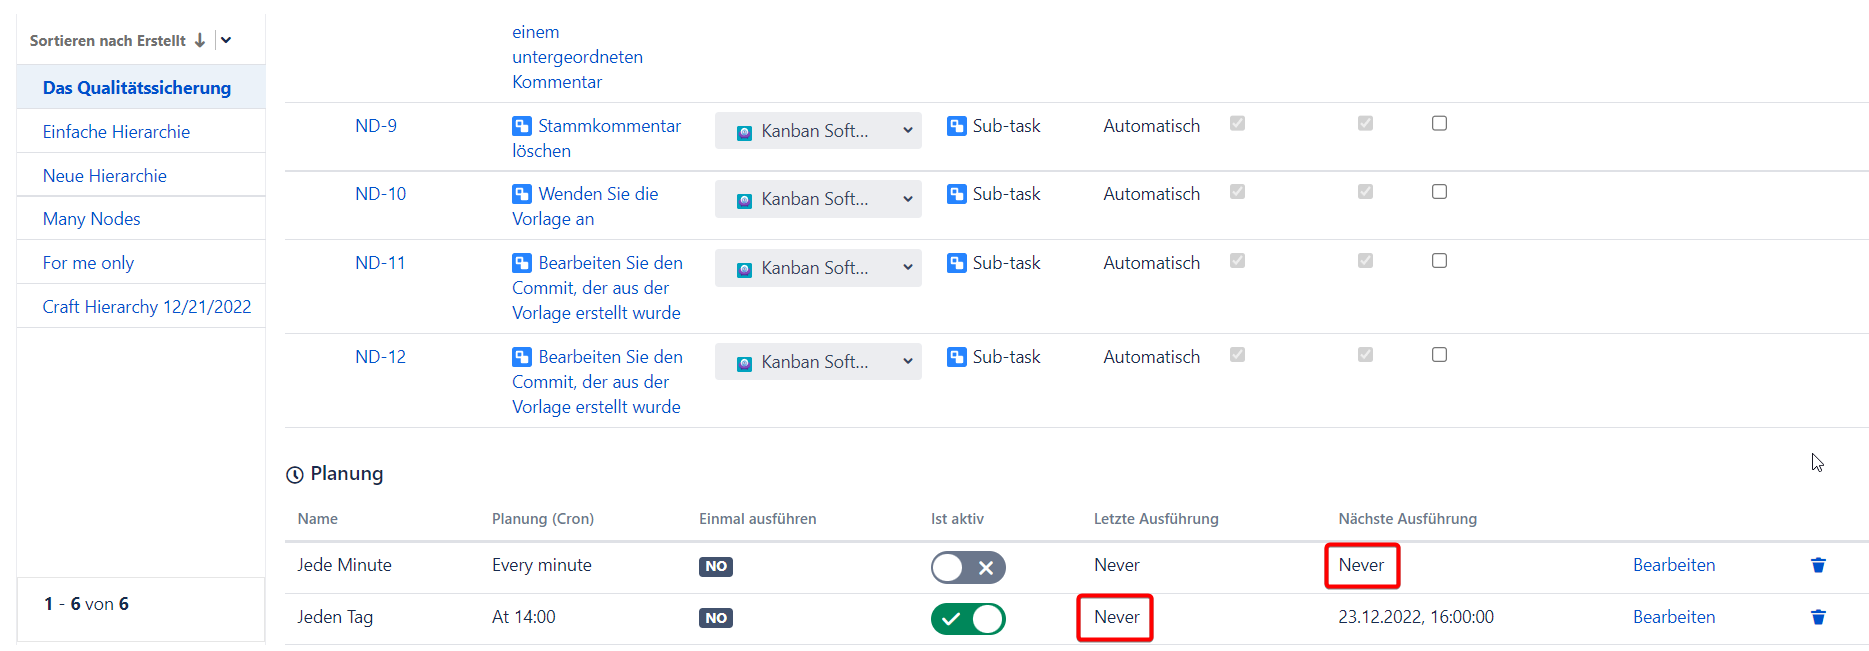Tick the unchecked checkbox in ND-12 row
Image resolution: width=1869 pixels, height=651 pixels.
pyautogui.click(x=1439, y=355)
